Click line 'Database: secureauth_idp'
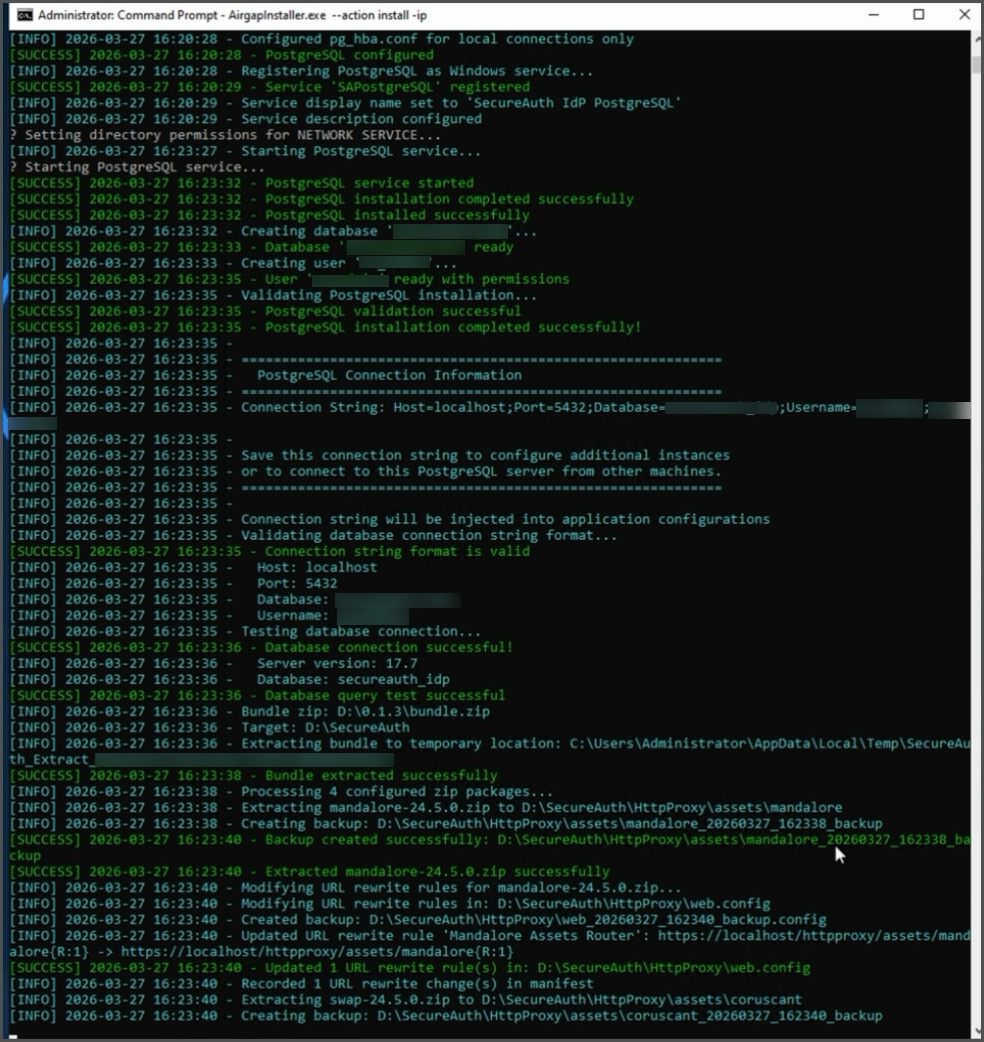The width and height of the screenshot is (984, 1042). [x=230, y=679]
